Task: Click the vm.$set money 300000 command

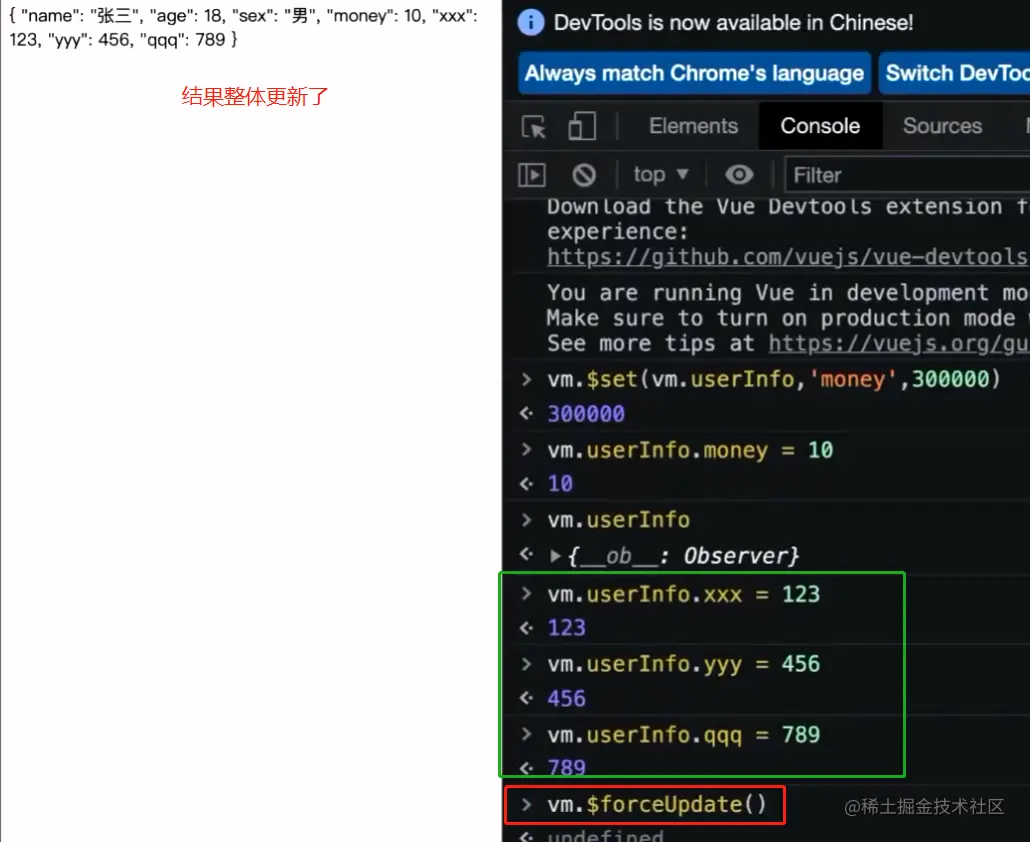Action: pos(774,380)
